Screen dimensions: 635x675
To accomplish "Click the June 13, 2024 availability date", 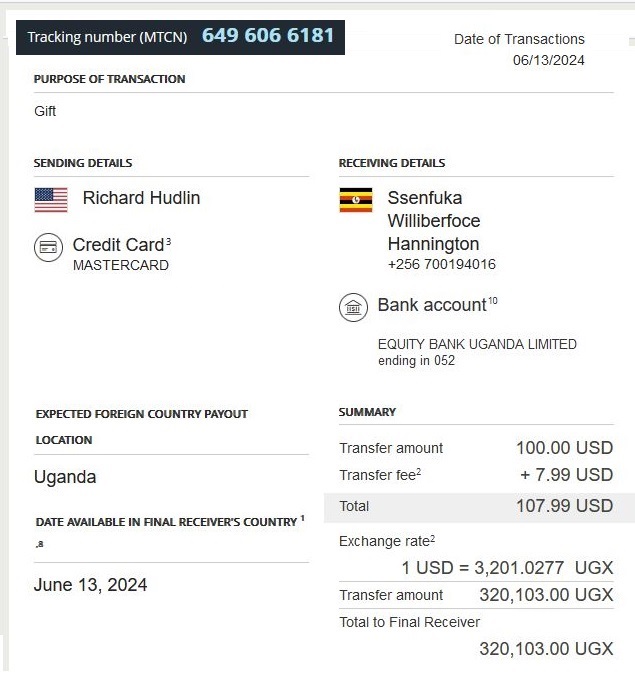I will tap(90, 585).
